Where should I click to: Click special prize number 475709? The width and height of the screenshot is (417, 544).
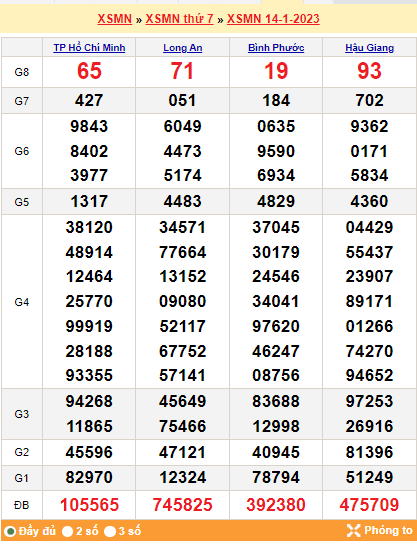tap(369, 505)
